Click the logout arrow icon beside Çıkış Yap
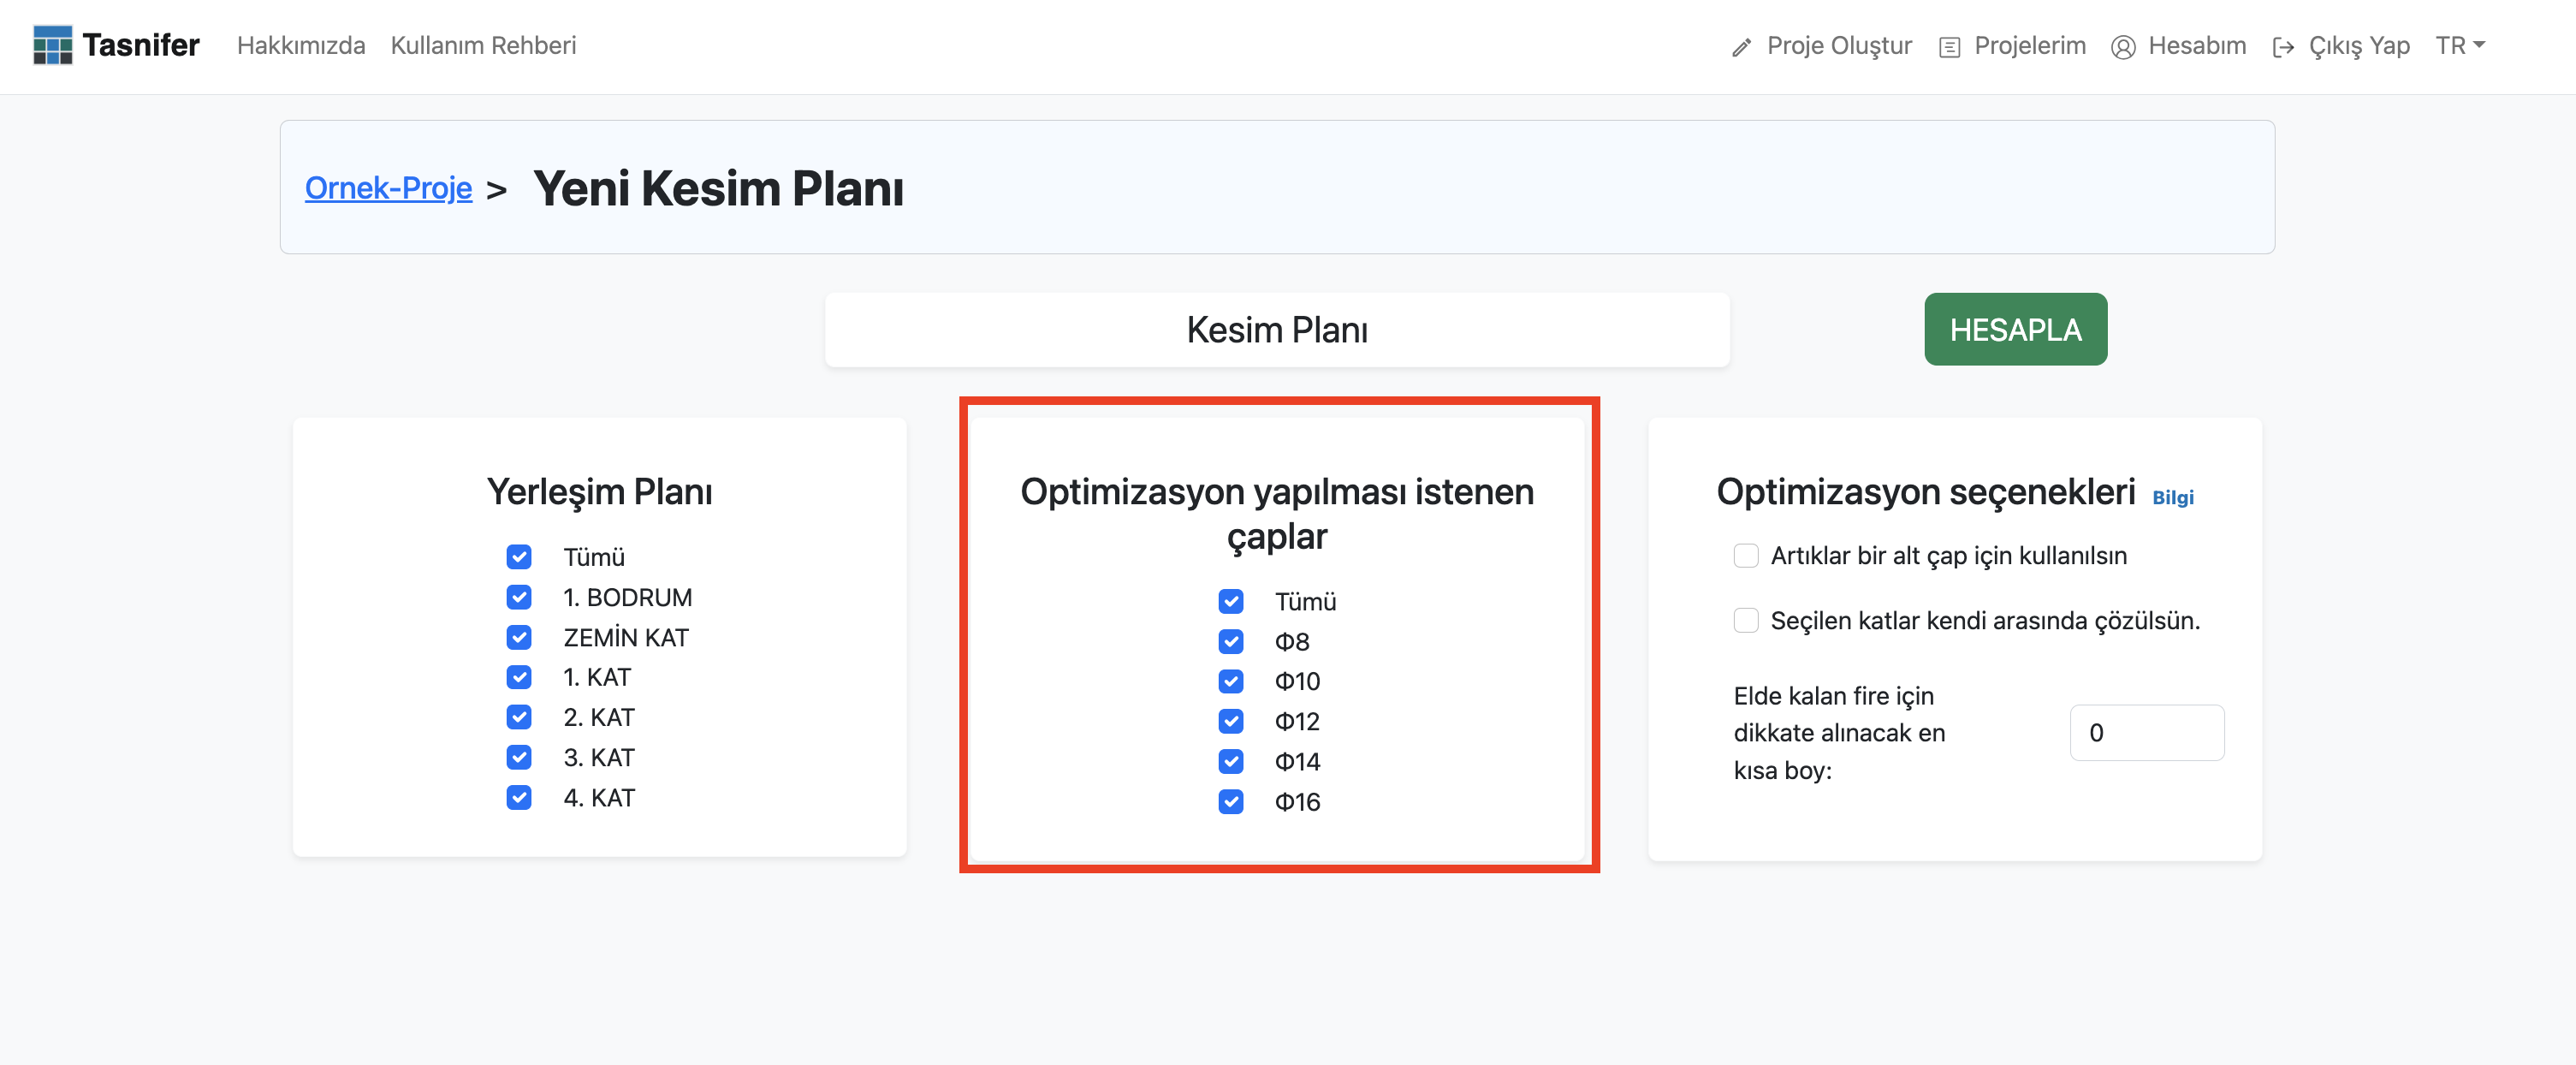Image resolution: width=2576 pixels, height=1065 pixels. click(x=2283, y=47)
